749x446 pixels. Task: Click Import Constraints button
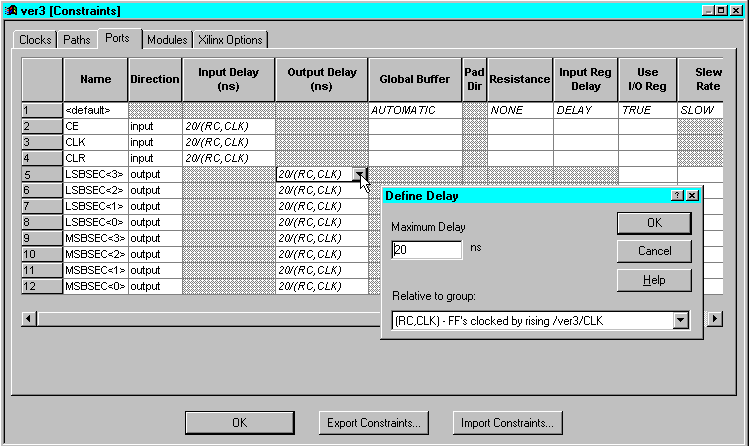(507, 423)
